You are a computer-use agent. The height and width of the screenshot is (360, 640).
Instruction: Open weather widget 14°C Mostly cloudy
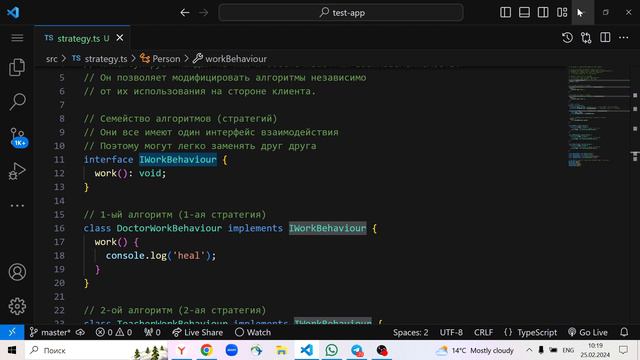click(x=475, y=350)
